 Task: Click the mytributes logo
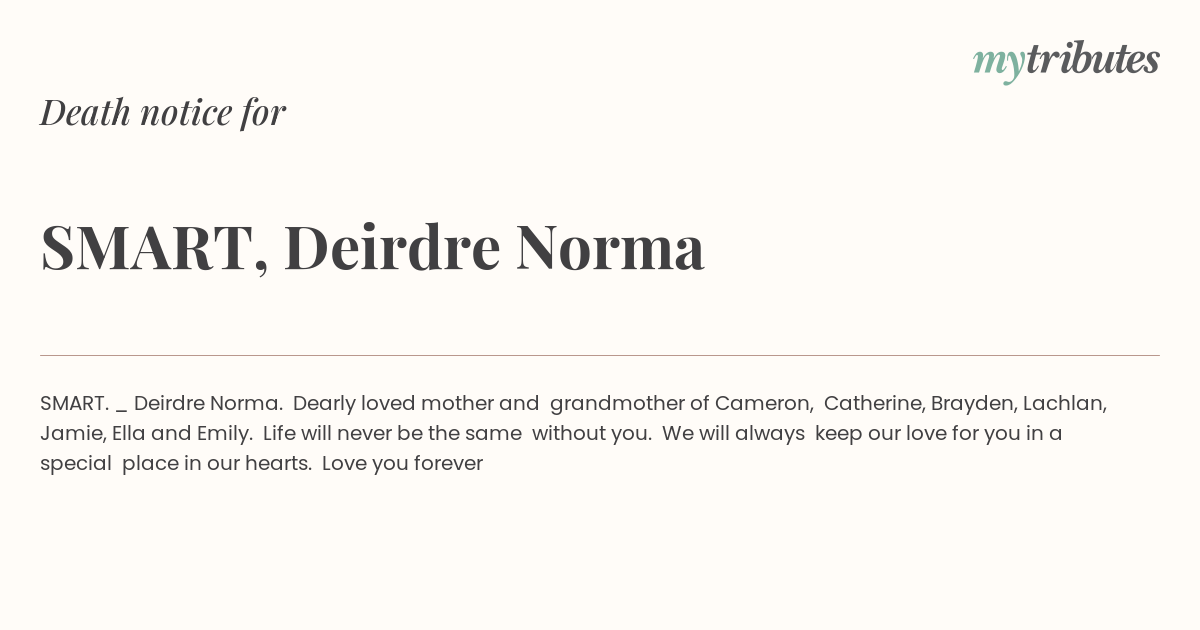pos(1066,60)
